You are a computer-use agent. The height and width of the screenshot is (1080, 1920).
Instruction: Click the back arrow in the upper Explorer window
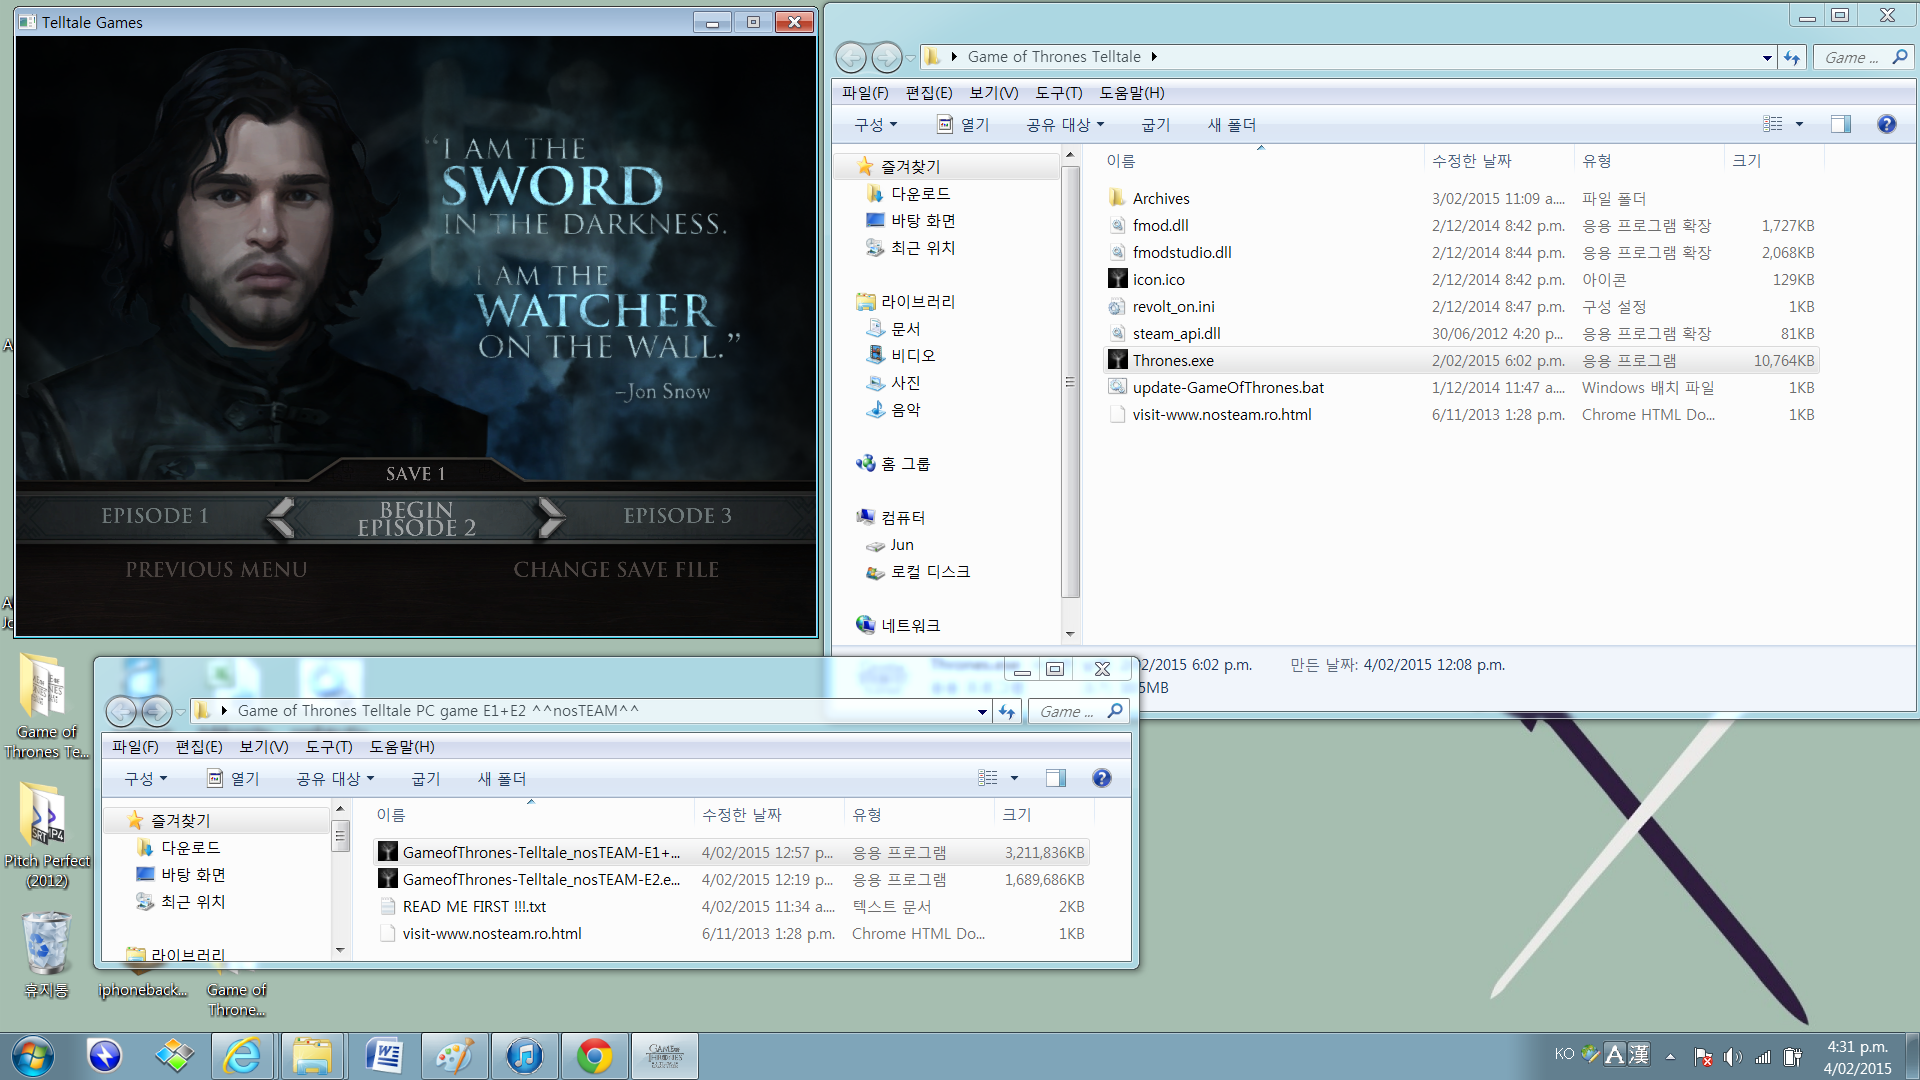851,57
